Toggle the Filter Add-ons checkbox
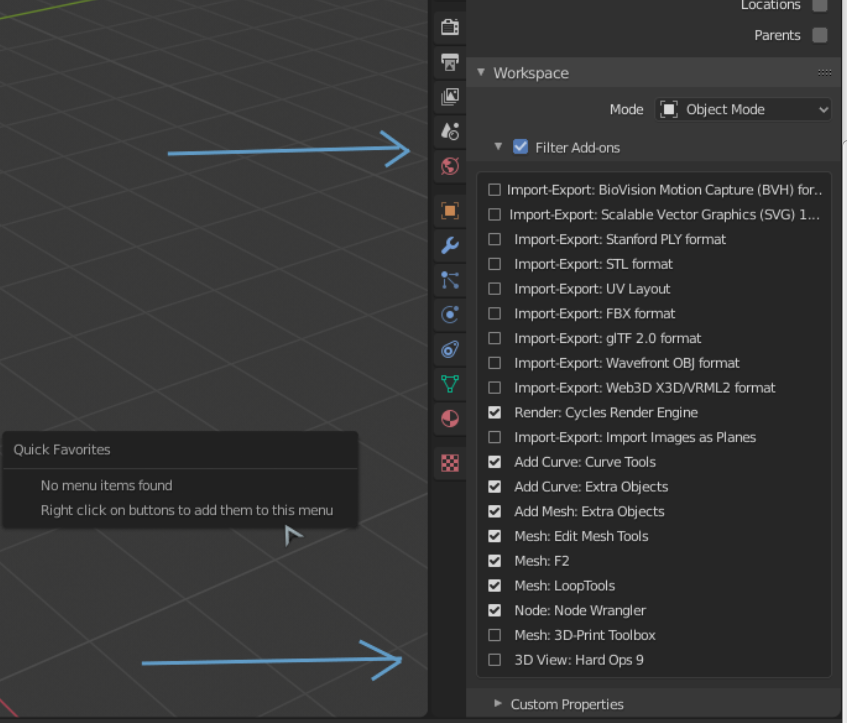 pos(520,147)
